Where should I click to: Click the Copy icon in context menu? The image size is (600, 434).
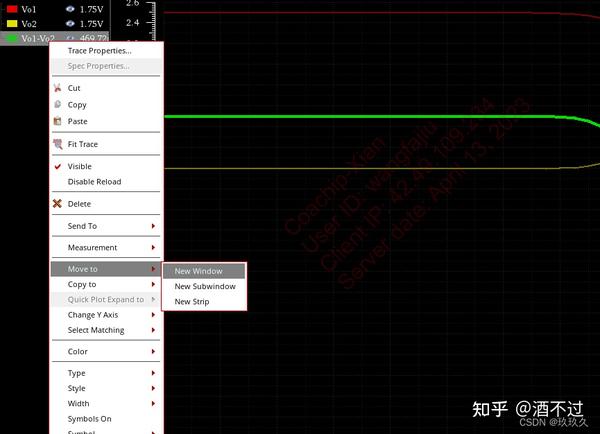[x=57, y=104]
